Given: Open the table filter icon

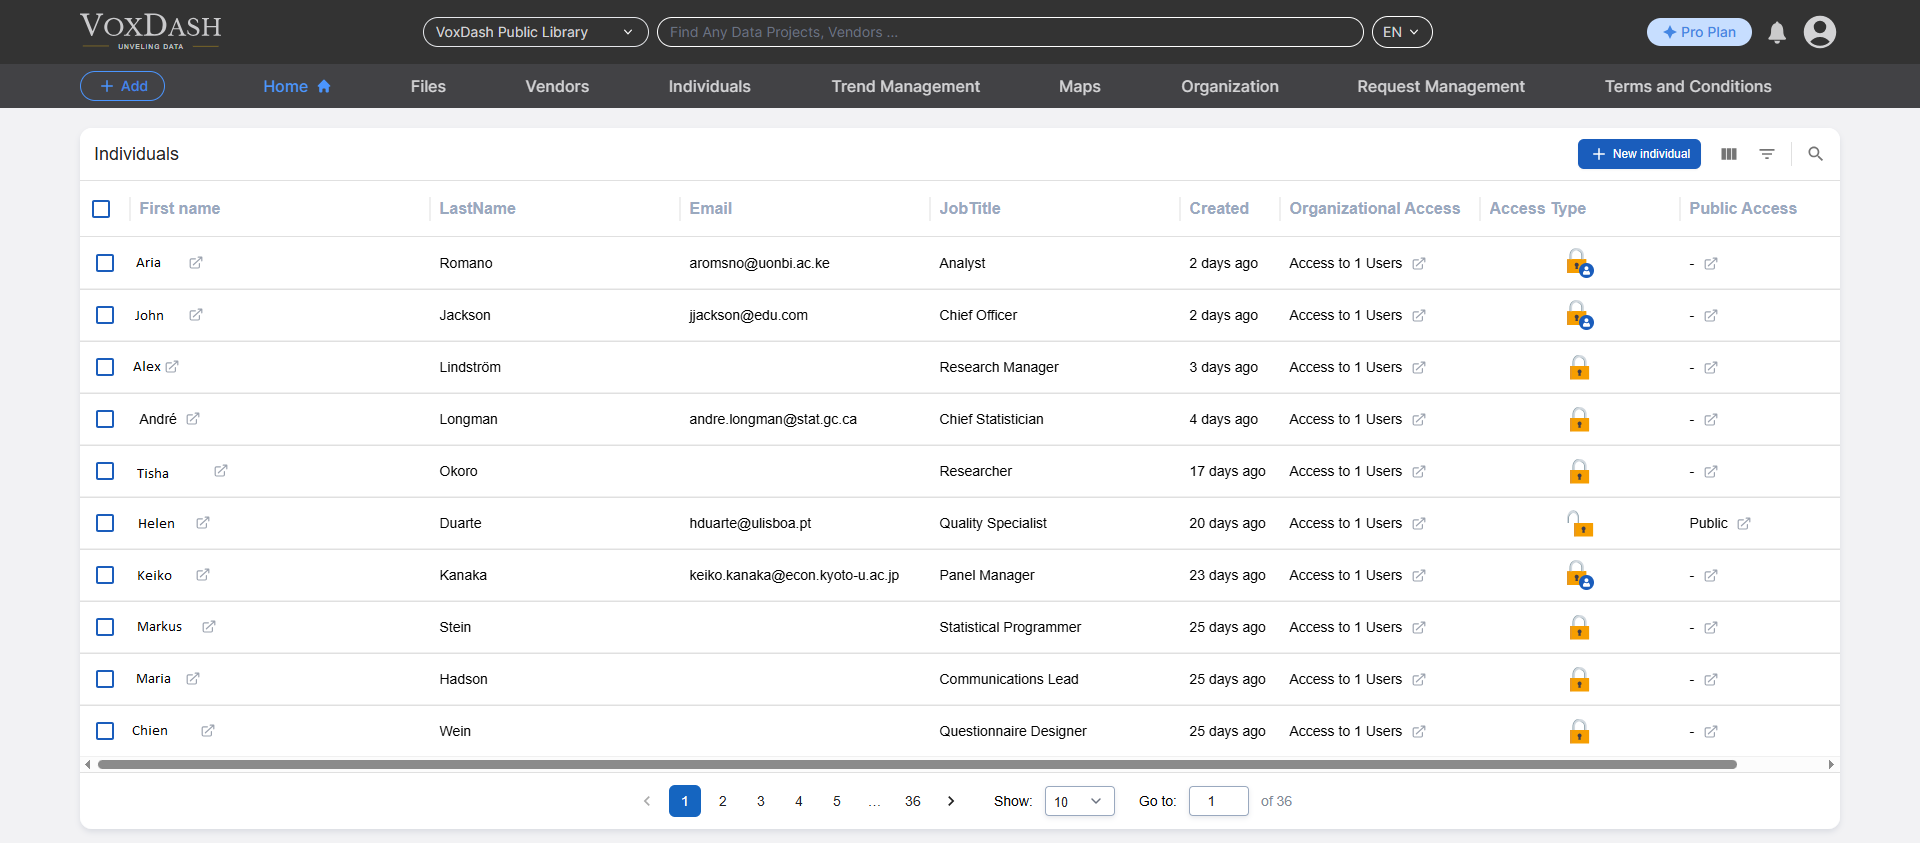Looking at the screenshot, I should coord(1767,154).
